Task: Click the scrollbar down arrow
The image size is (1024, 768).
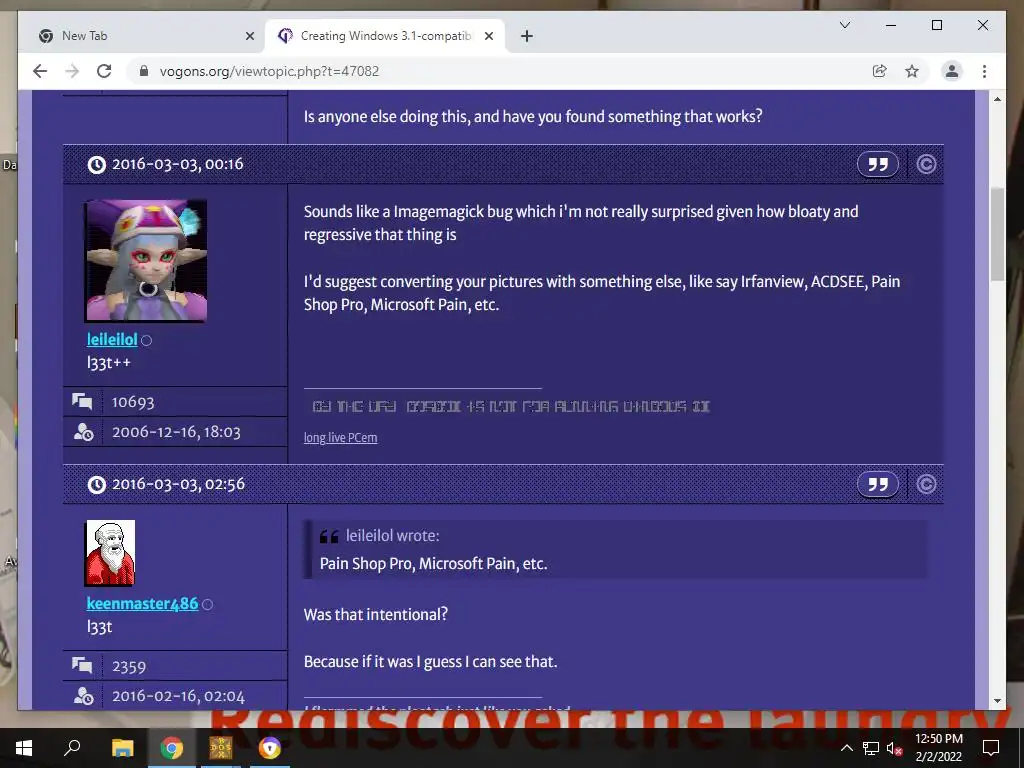Action: 997,701
